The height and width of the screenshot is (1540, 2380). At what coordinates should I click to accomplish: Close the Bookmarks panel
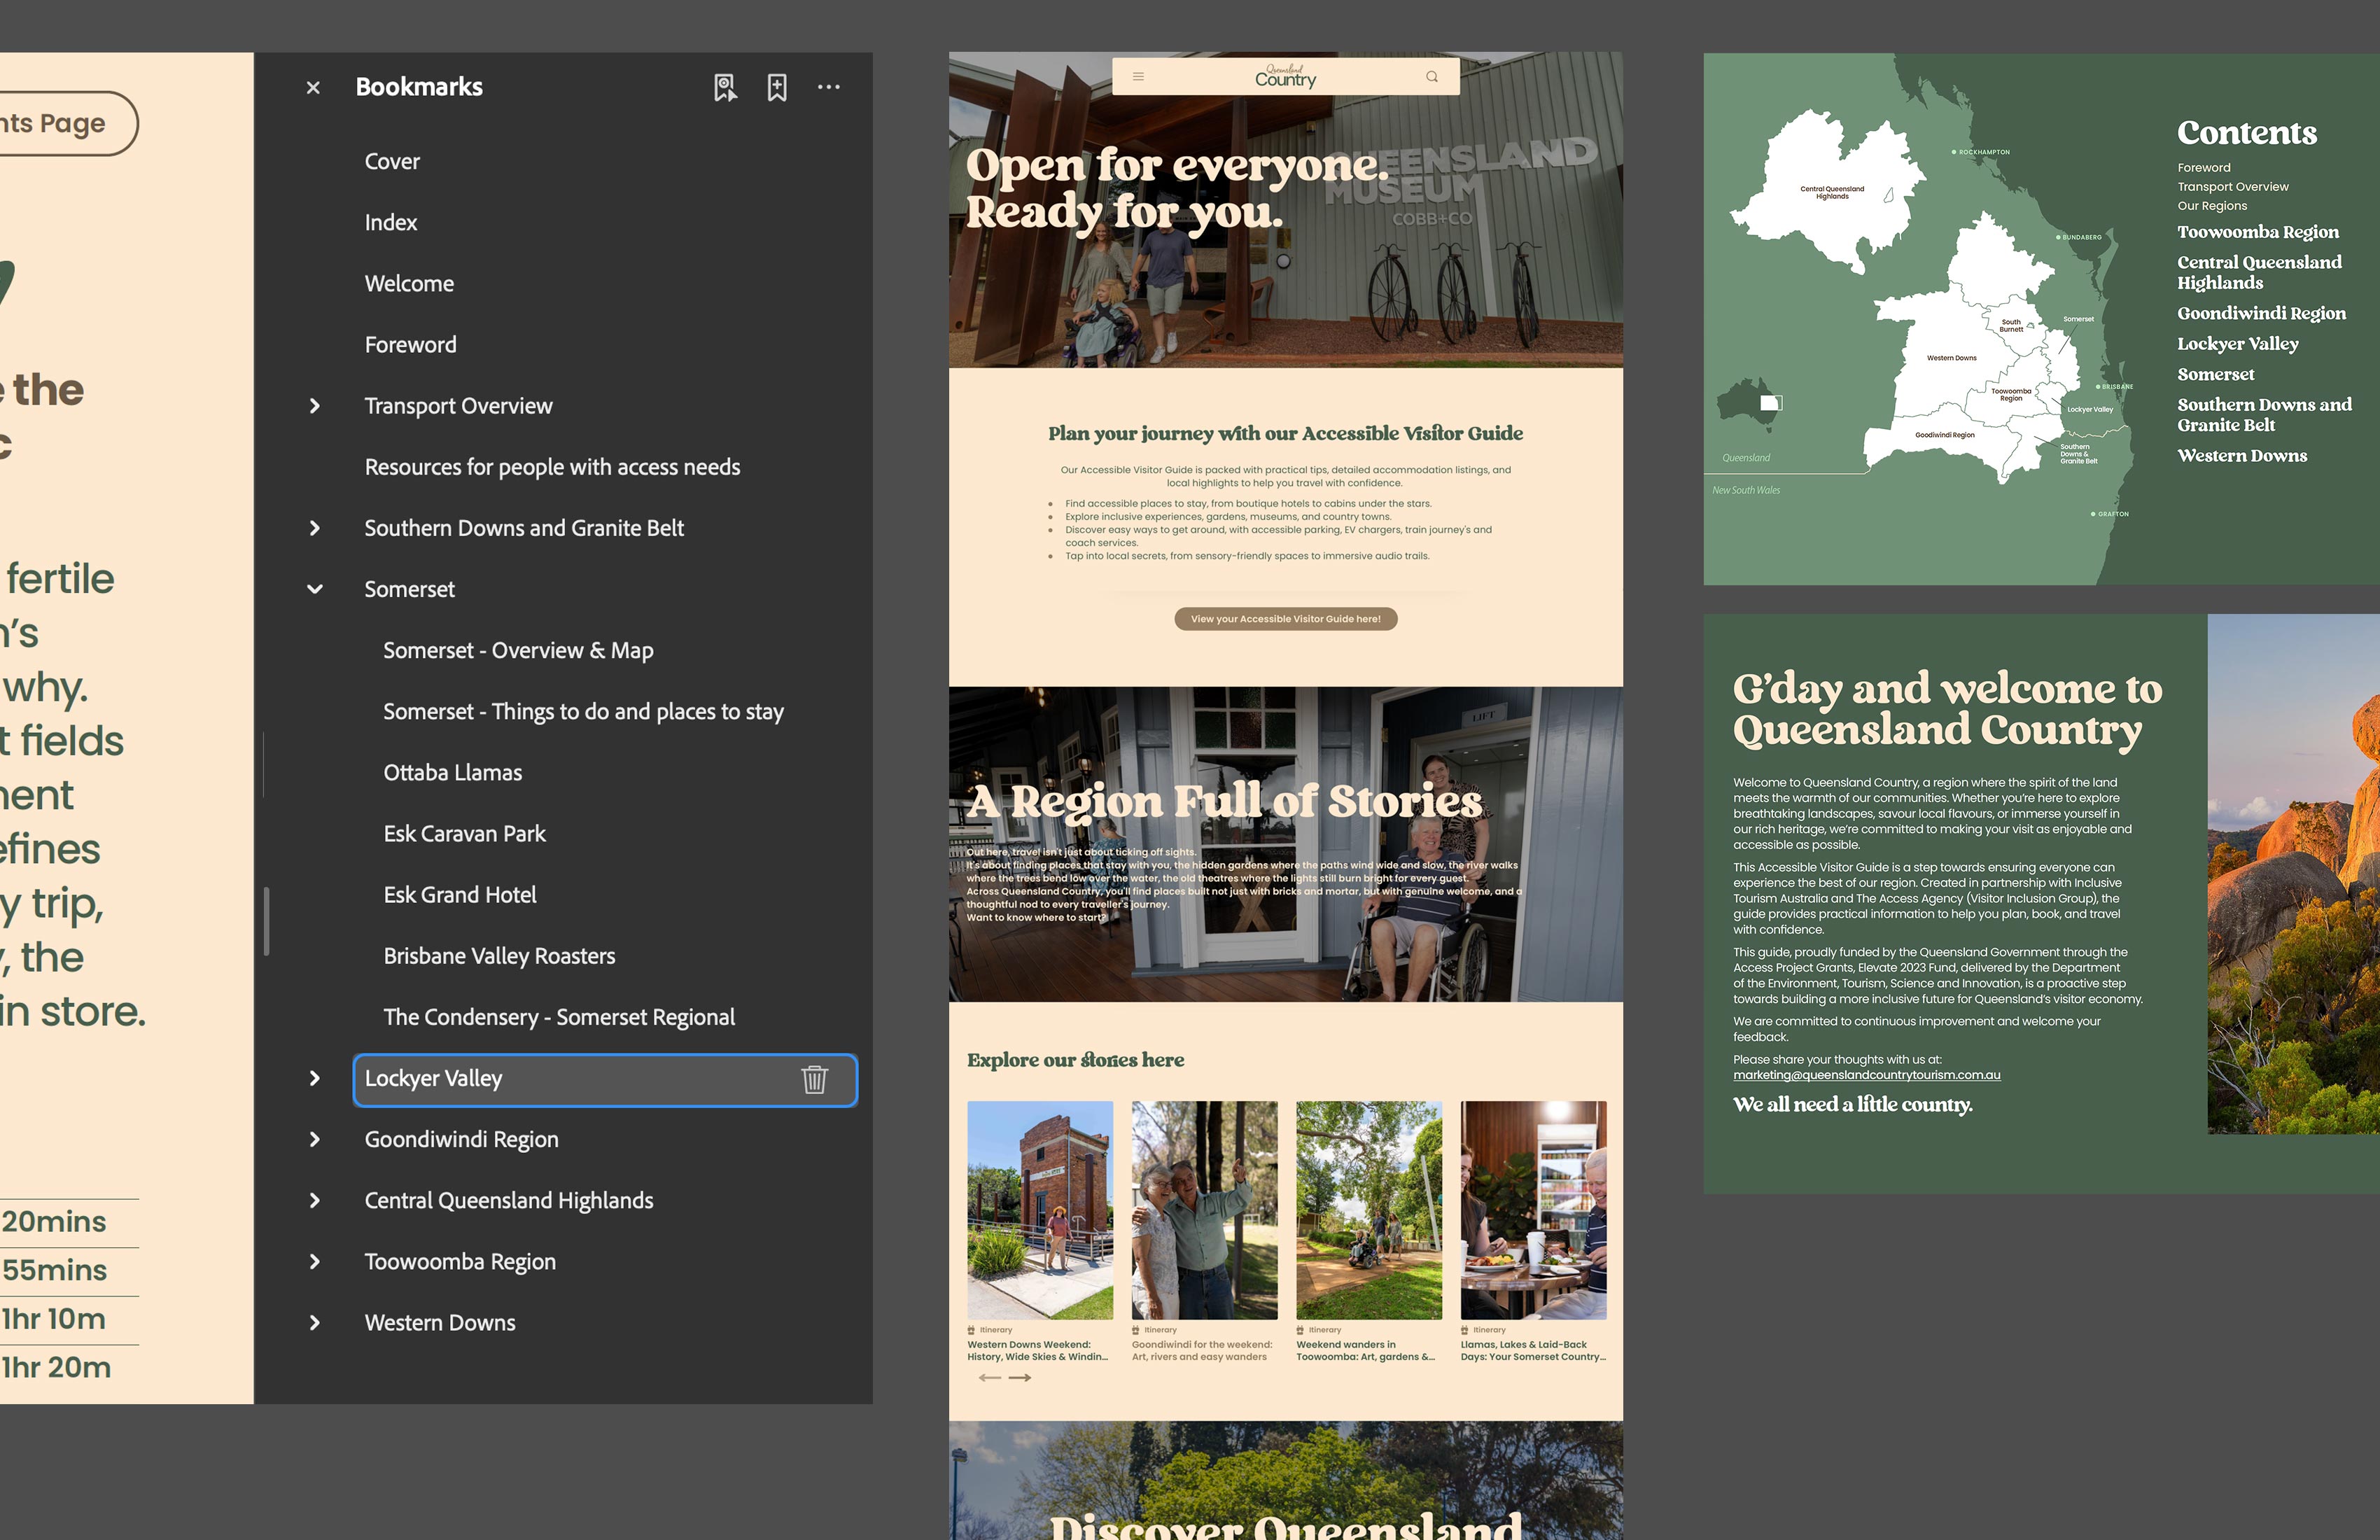(x=313, y=88)
